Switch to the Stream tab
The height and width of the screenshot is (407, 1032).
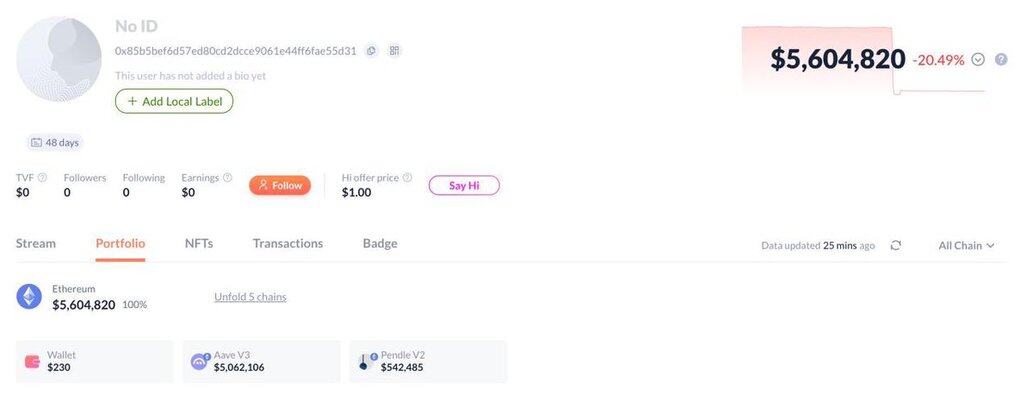click(x=36, y=243)
